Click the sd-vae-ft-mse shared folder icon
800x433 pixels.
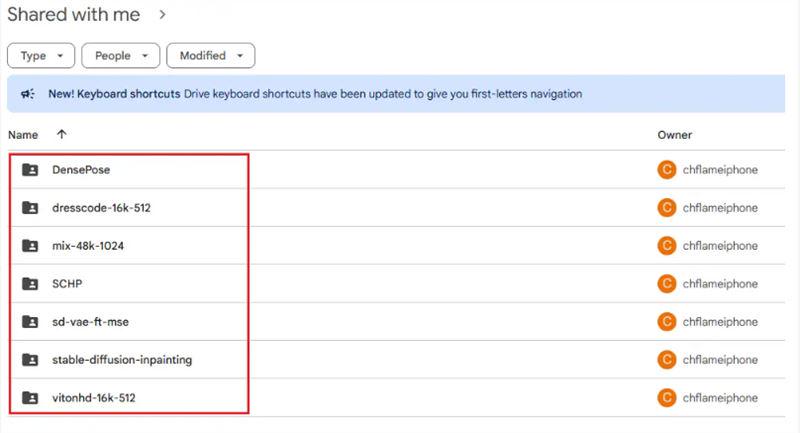click(x=30, y=322)
